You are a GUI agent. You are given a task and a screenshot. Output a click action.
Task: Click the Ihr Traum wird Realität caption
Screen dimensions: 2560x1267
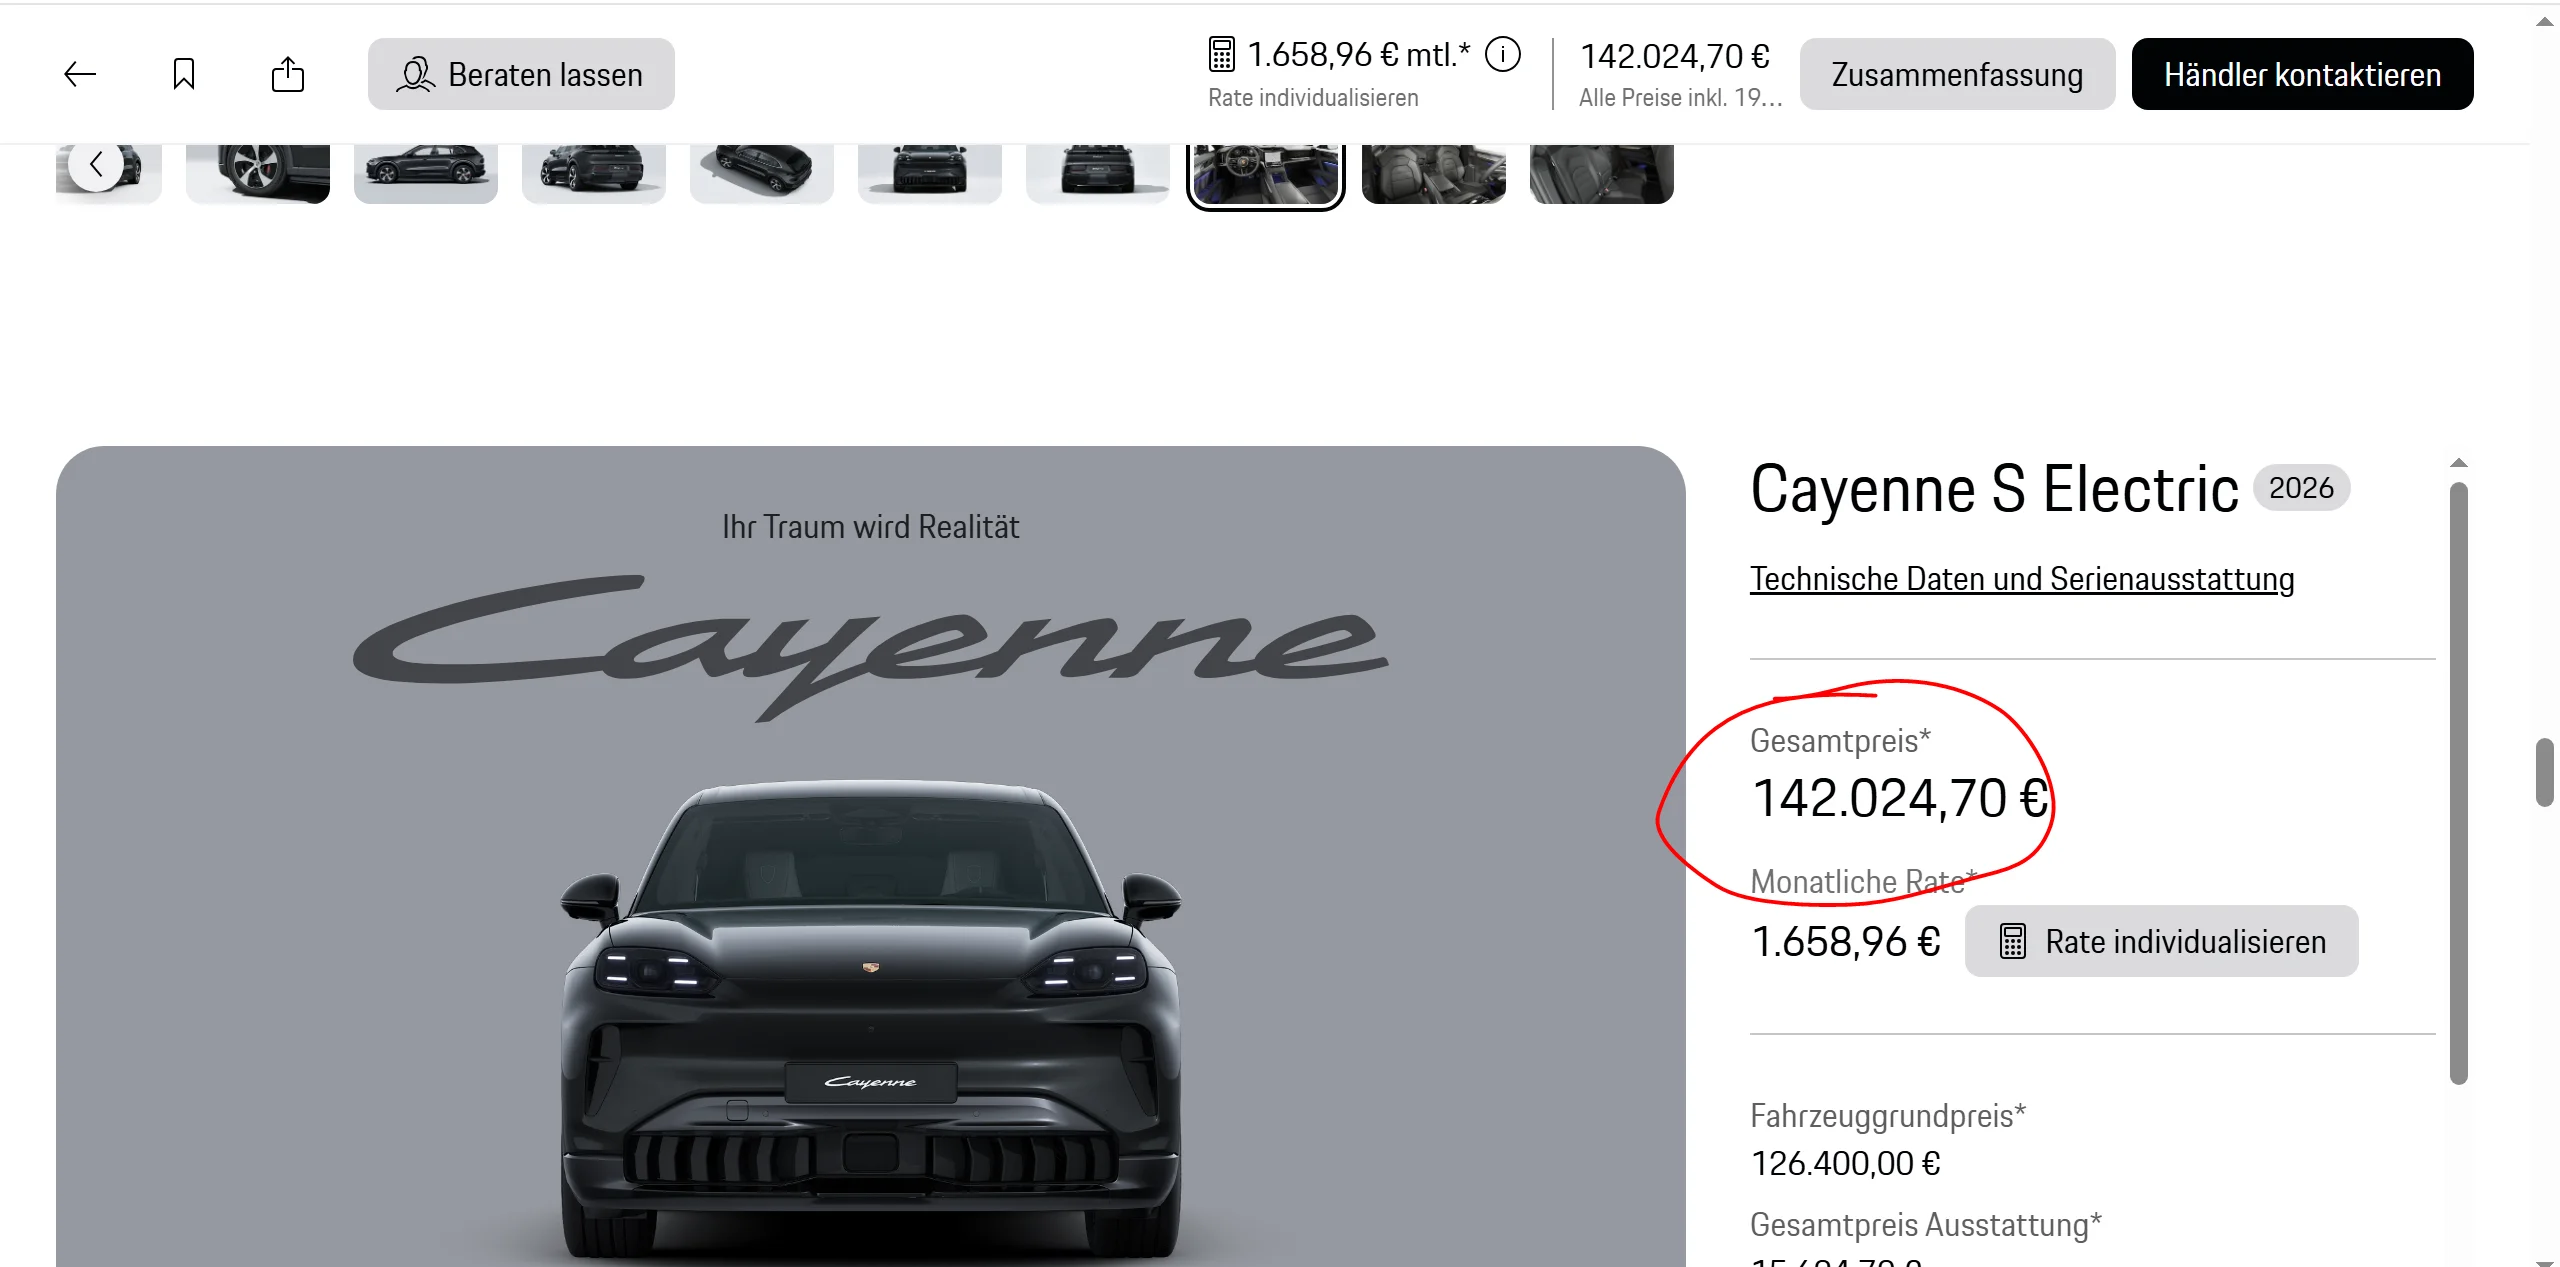871,527
